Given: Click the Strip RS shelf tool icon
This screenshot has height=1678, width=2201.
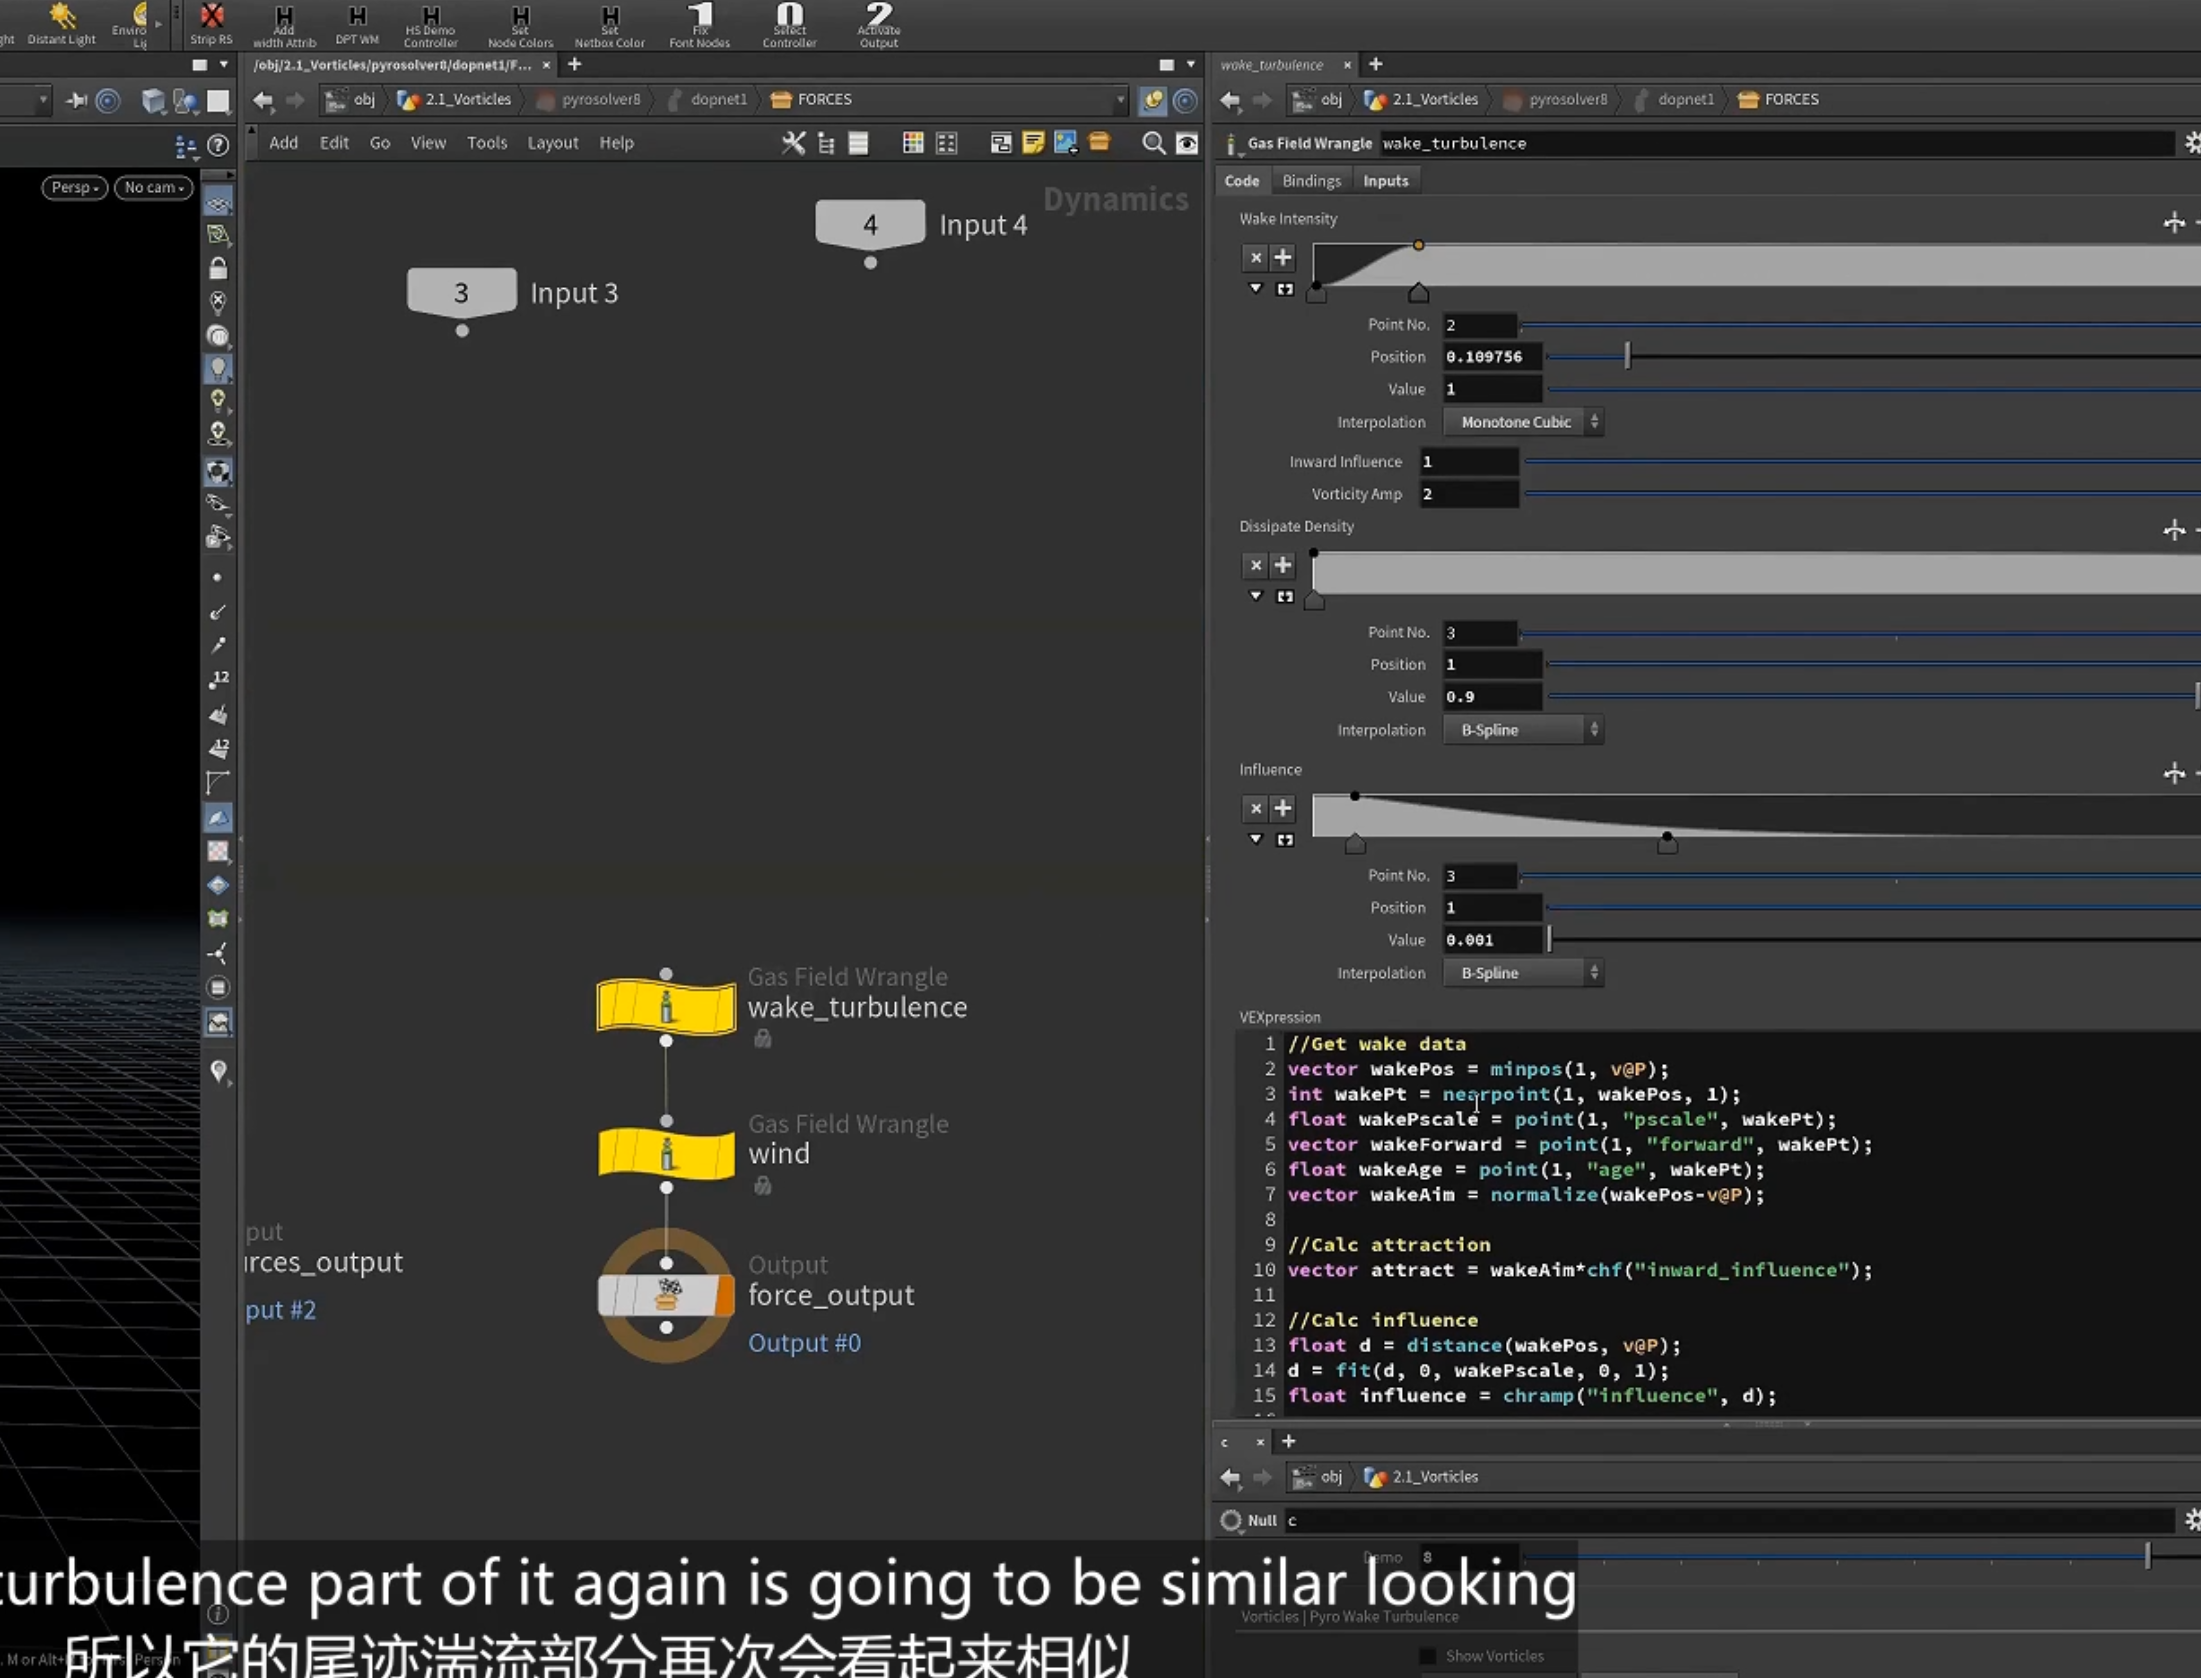Looking at the screenshot, I should 211,23.
